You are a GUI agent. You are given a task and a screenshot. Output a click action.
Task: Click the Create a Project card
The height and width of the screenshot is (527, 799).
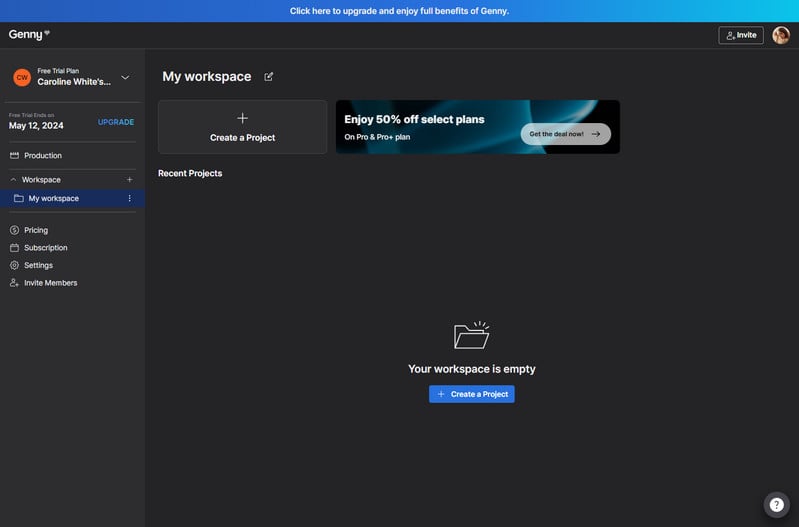[243, 127]
